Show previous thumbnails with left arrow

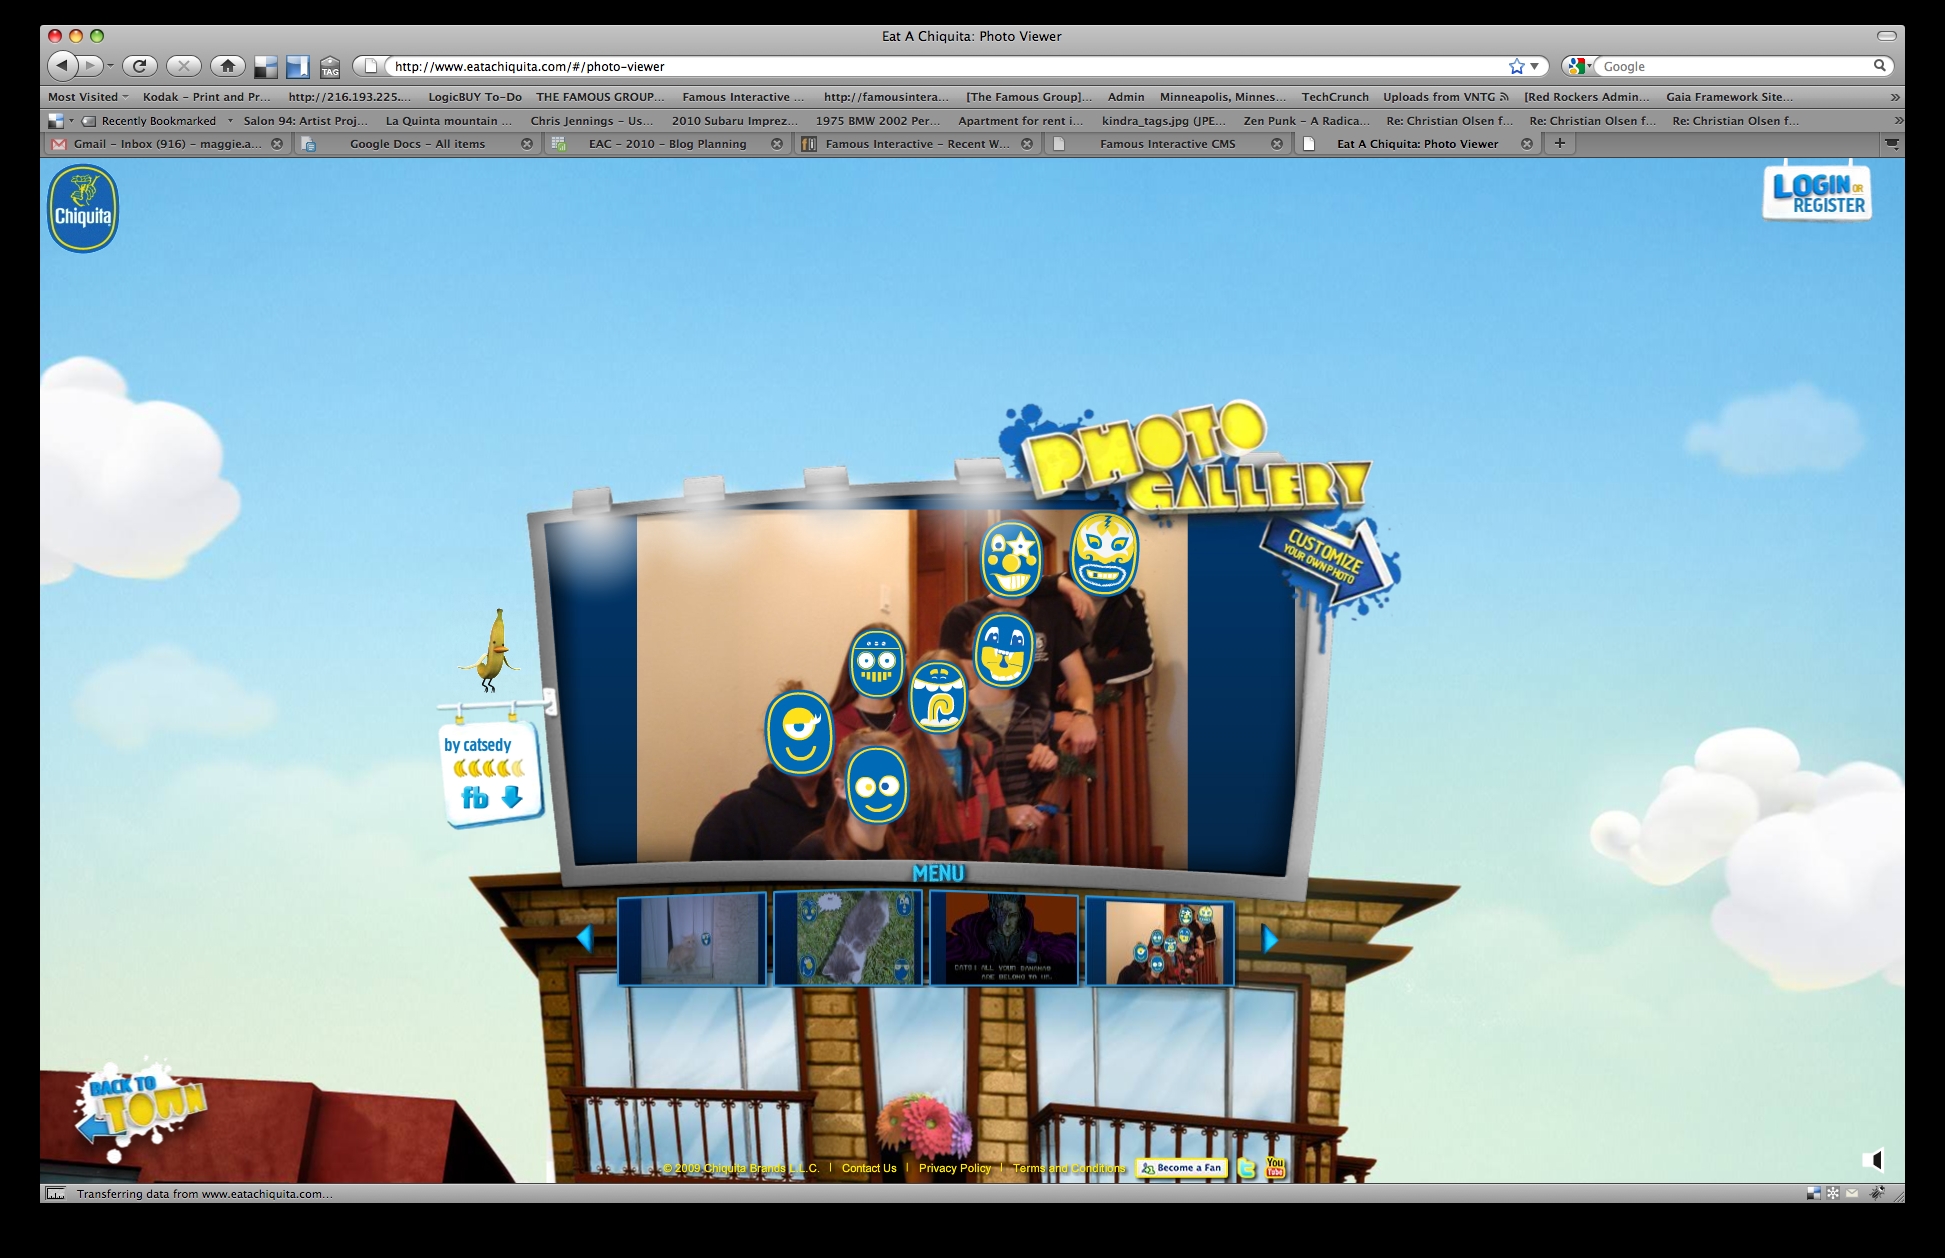point(586,938)
